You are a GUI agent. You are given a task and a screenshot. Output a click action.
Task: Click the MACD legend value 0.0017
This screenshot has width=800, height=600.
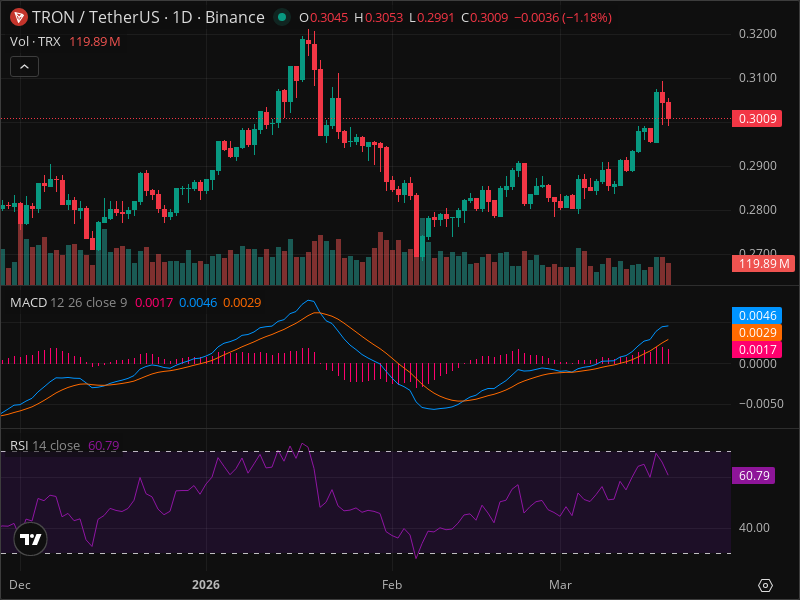coord(154,303)
